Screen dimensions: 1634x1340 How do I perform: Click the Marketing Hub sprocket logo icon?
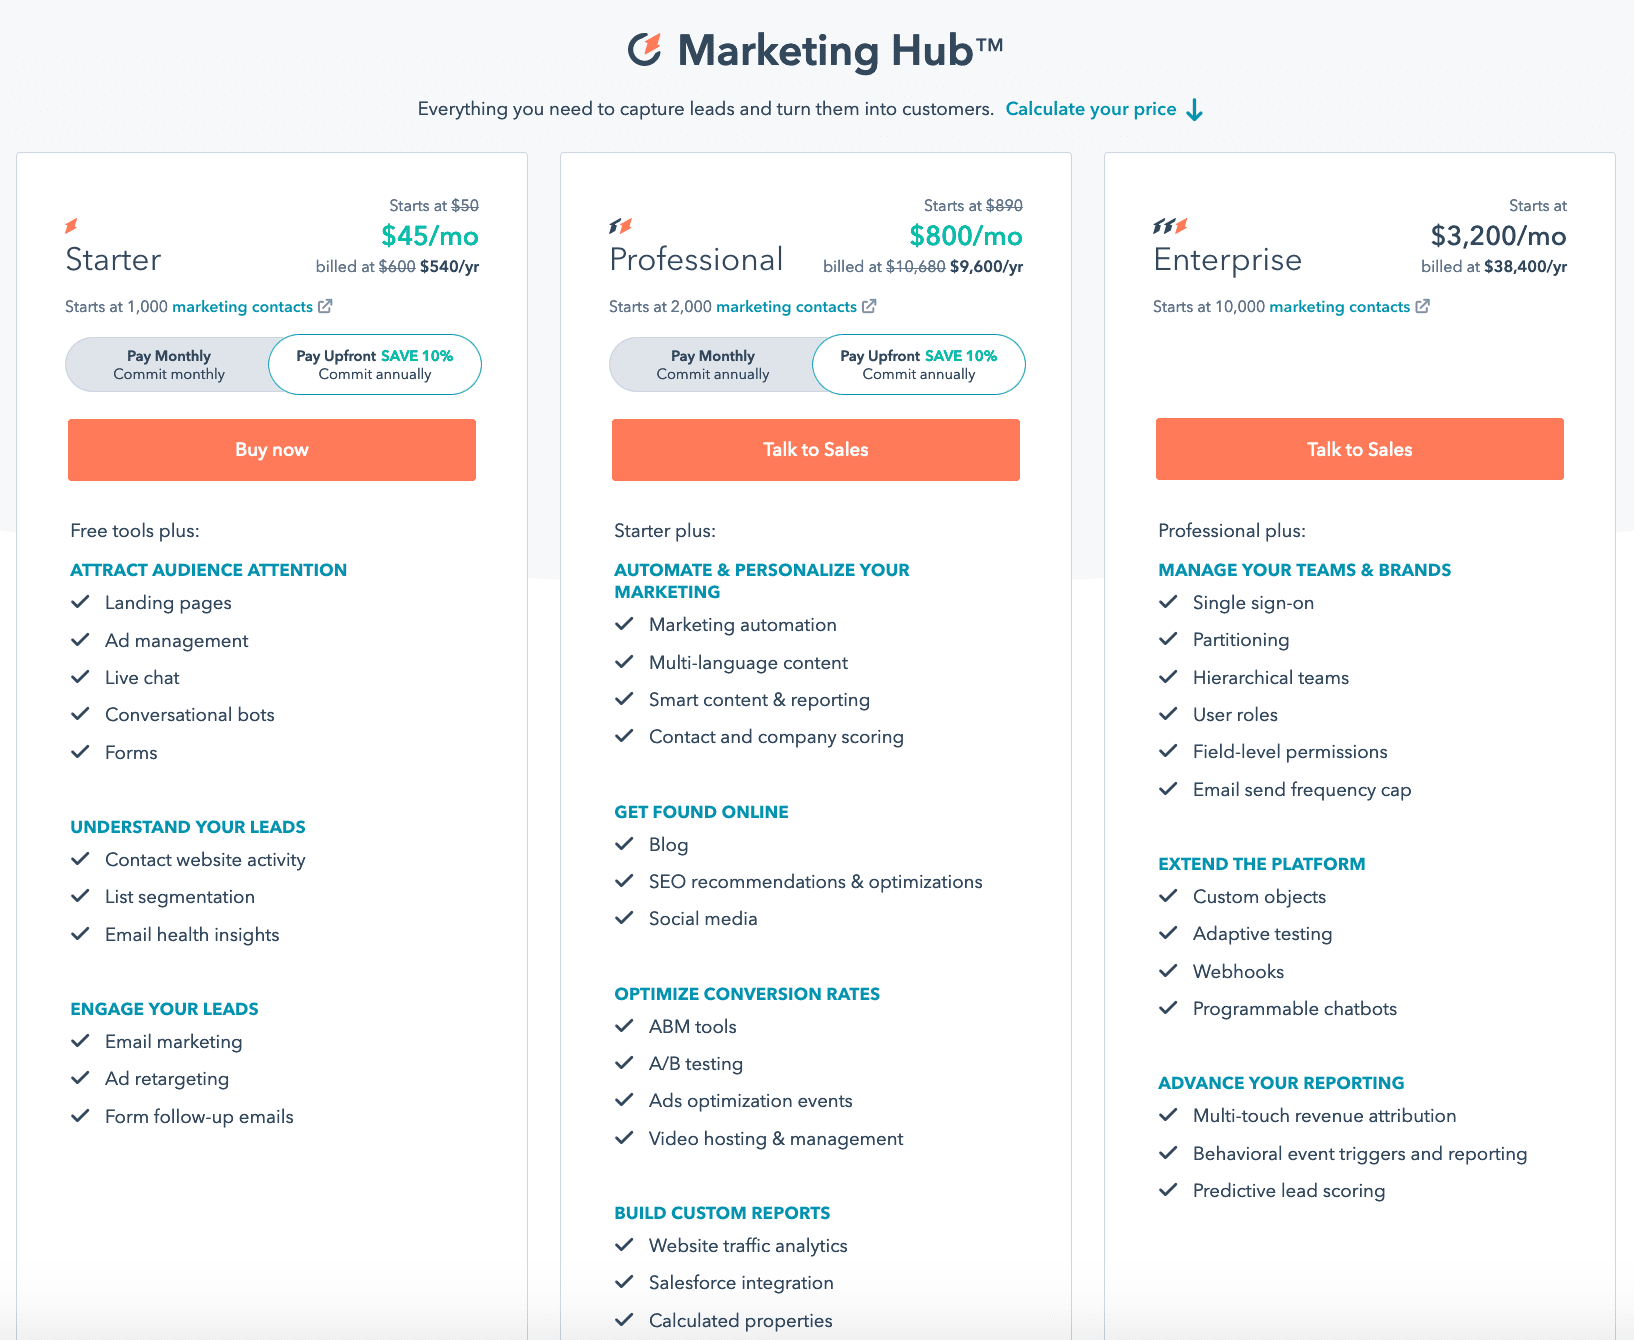point(645,50)
